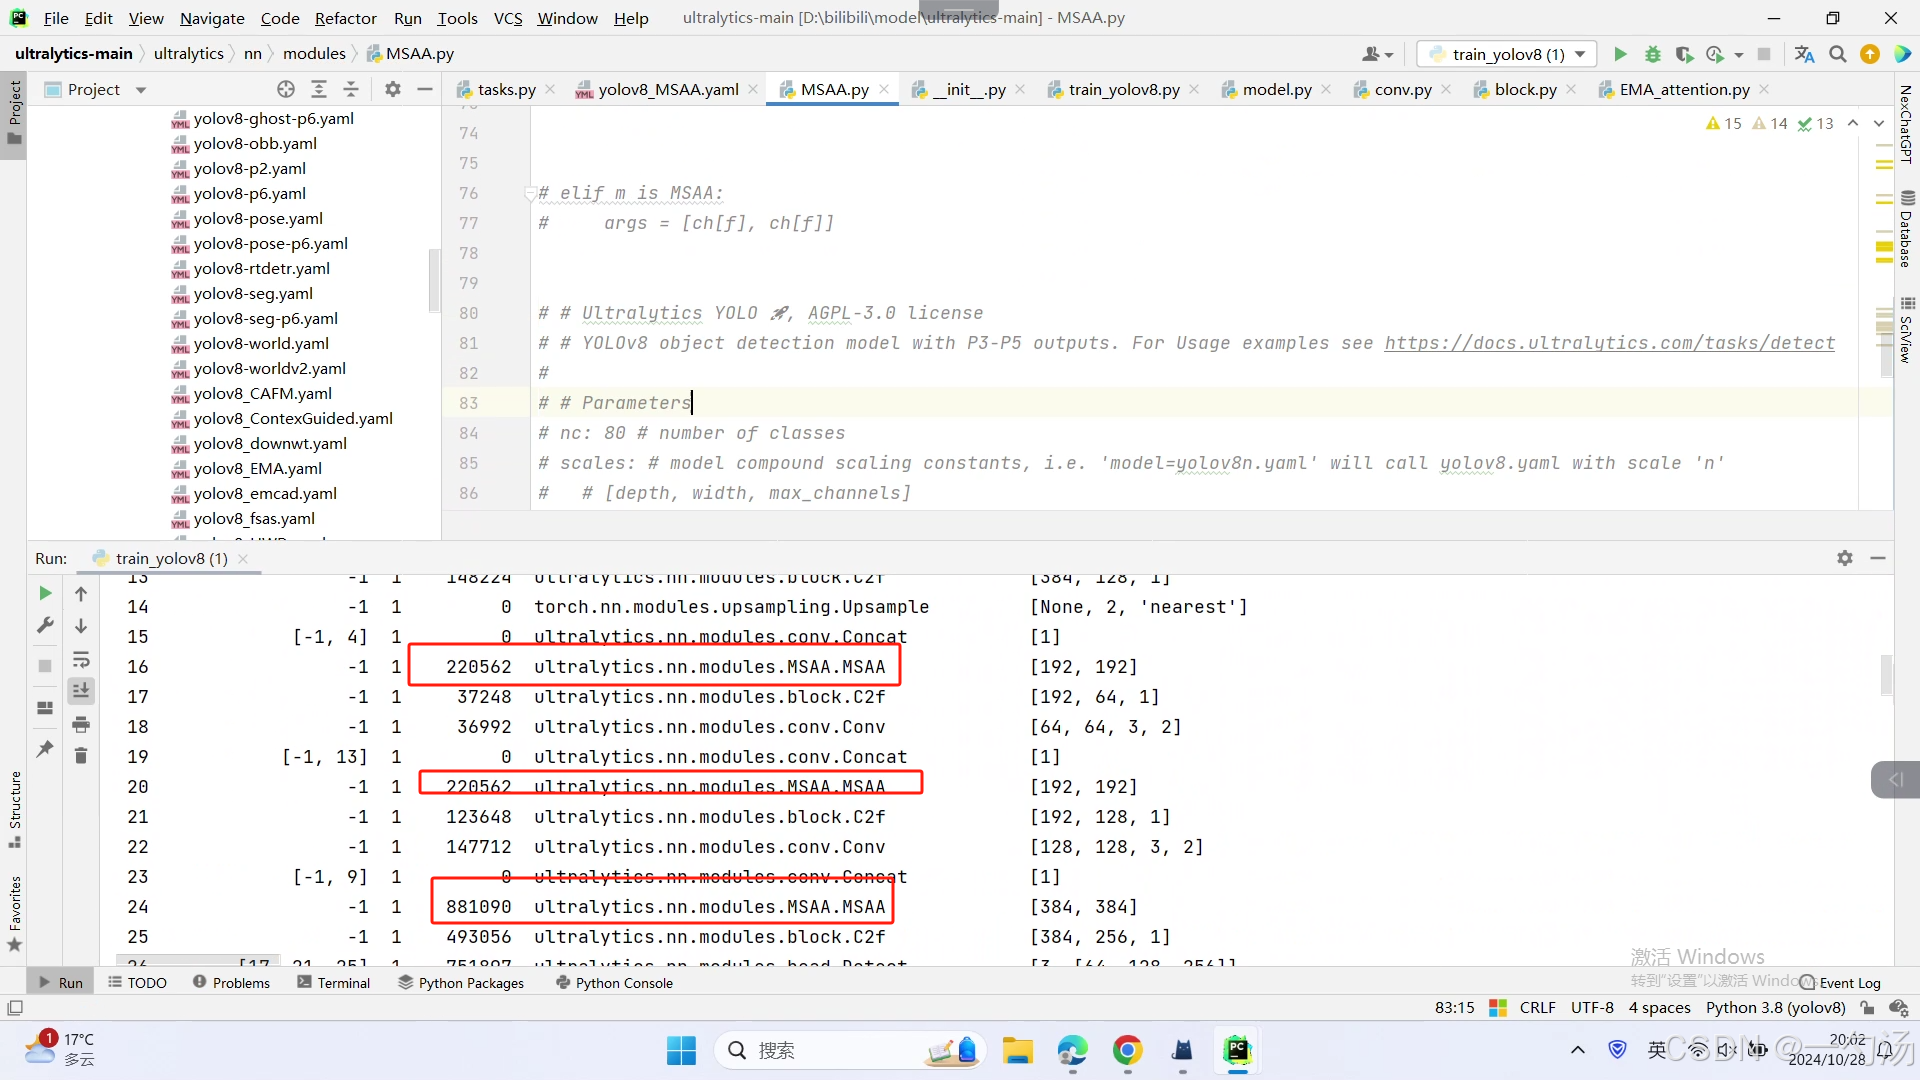Click print icon in Run panel
This screenshot has width=1920, height=1080.
pyautogui.click(x=81, y=724)
